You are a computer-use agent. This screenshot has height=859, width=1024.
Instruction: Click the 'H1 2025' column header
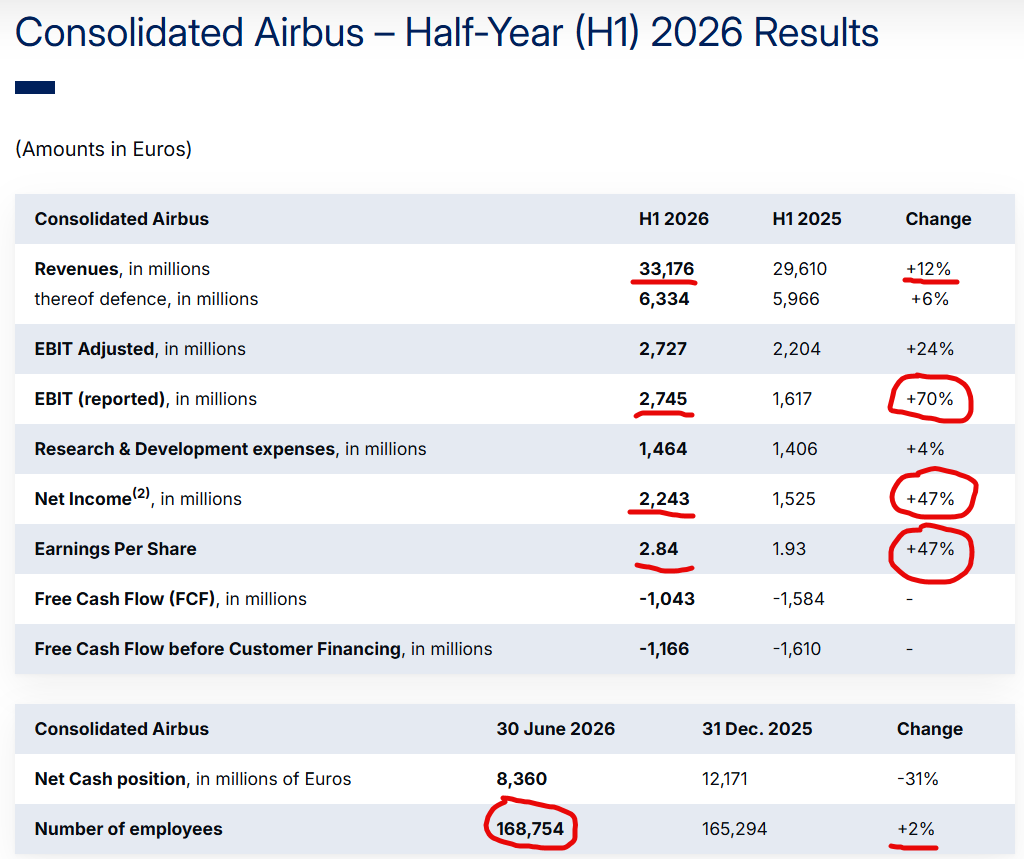tap(807, 219)
